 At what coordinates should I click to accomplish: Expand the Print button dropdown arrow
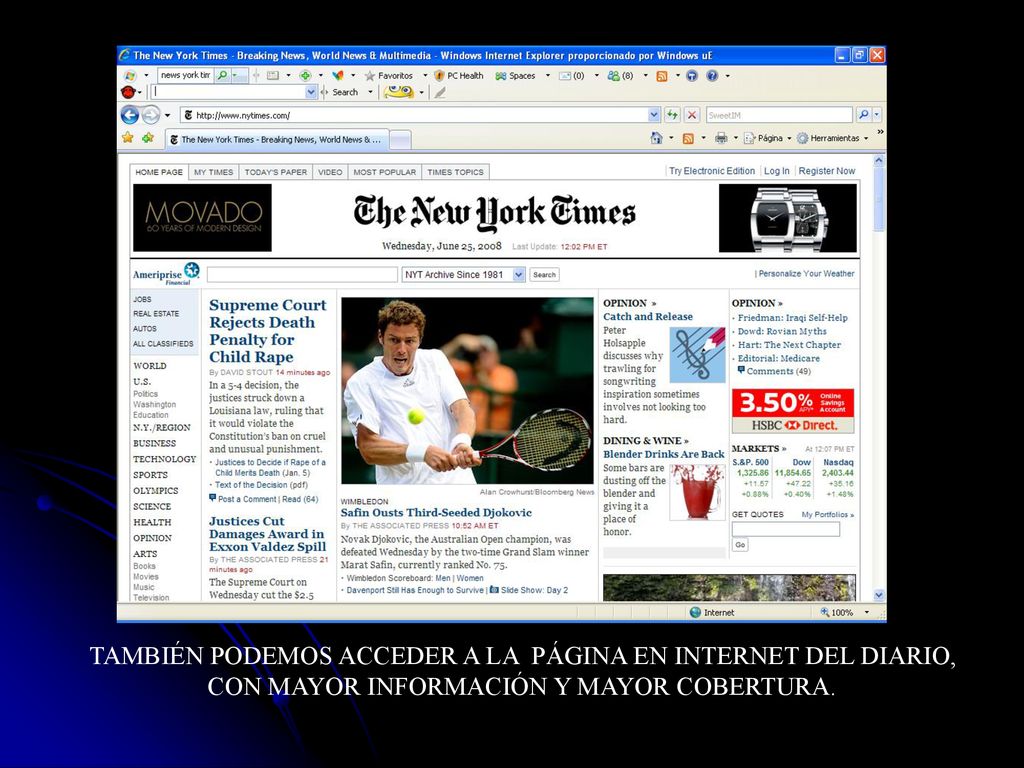(735, 138)
